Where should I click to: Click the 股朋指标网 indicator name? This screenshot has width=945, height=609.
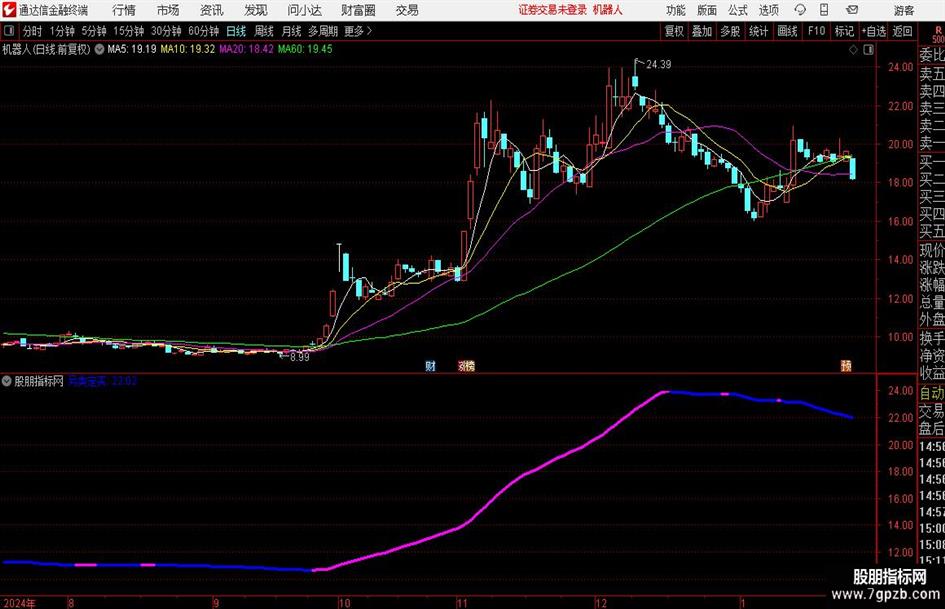click(x=39, y=381)
